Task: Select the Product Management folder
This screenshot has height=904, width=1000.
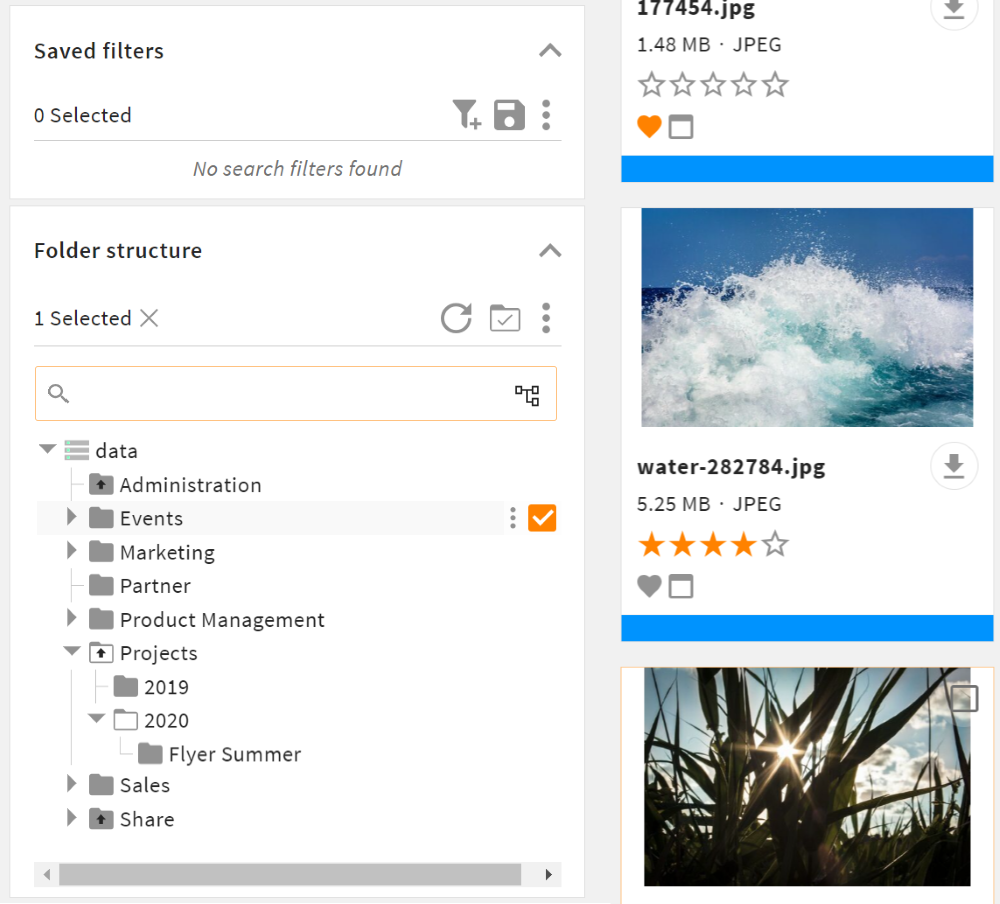Action: point(222,619)
